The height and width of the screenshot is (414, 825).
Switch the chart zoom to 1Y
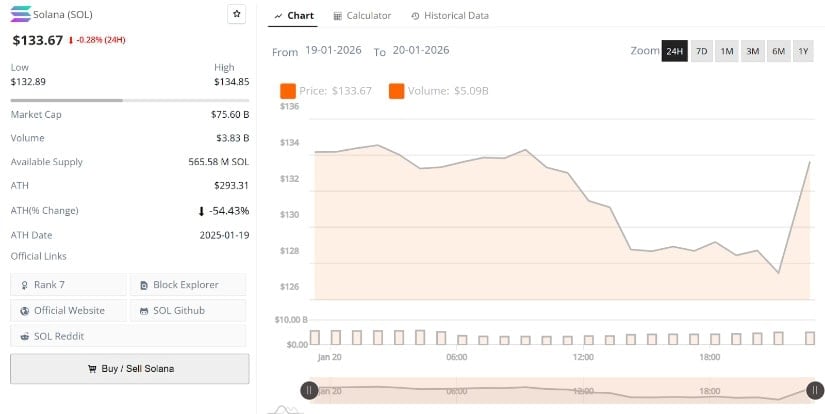(802, 51)
